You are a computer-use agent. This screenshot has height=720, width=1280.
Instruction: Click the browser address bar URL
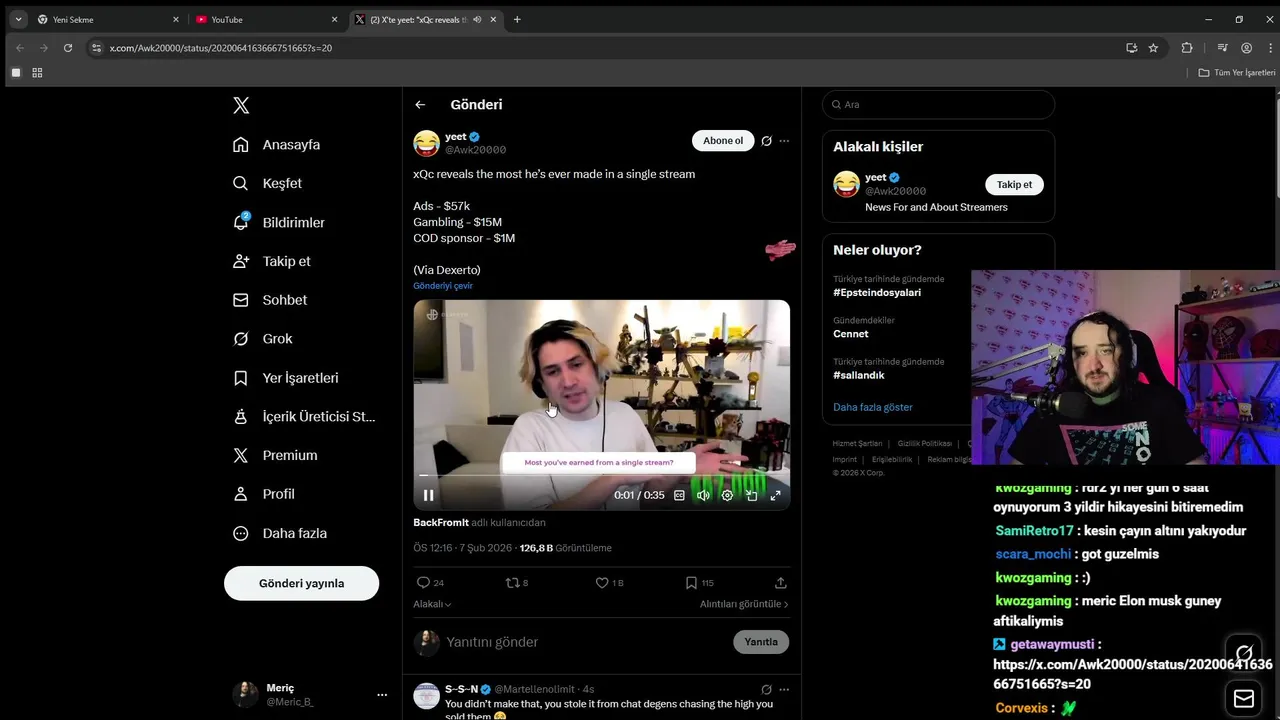(x=221, y=48)
